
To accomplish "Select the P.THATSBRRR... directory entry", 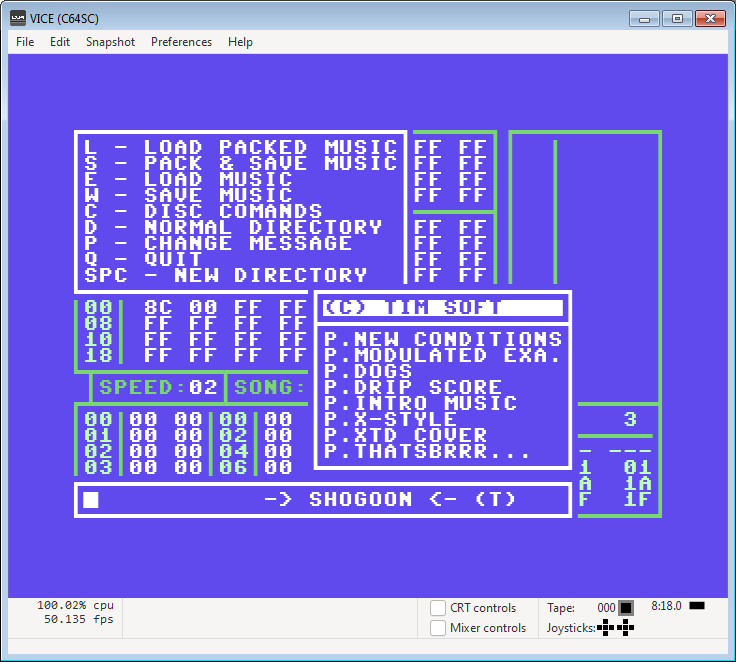I will [428, 451].
